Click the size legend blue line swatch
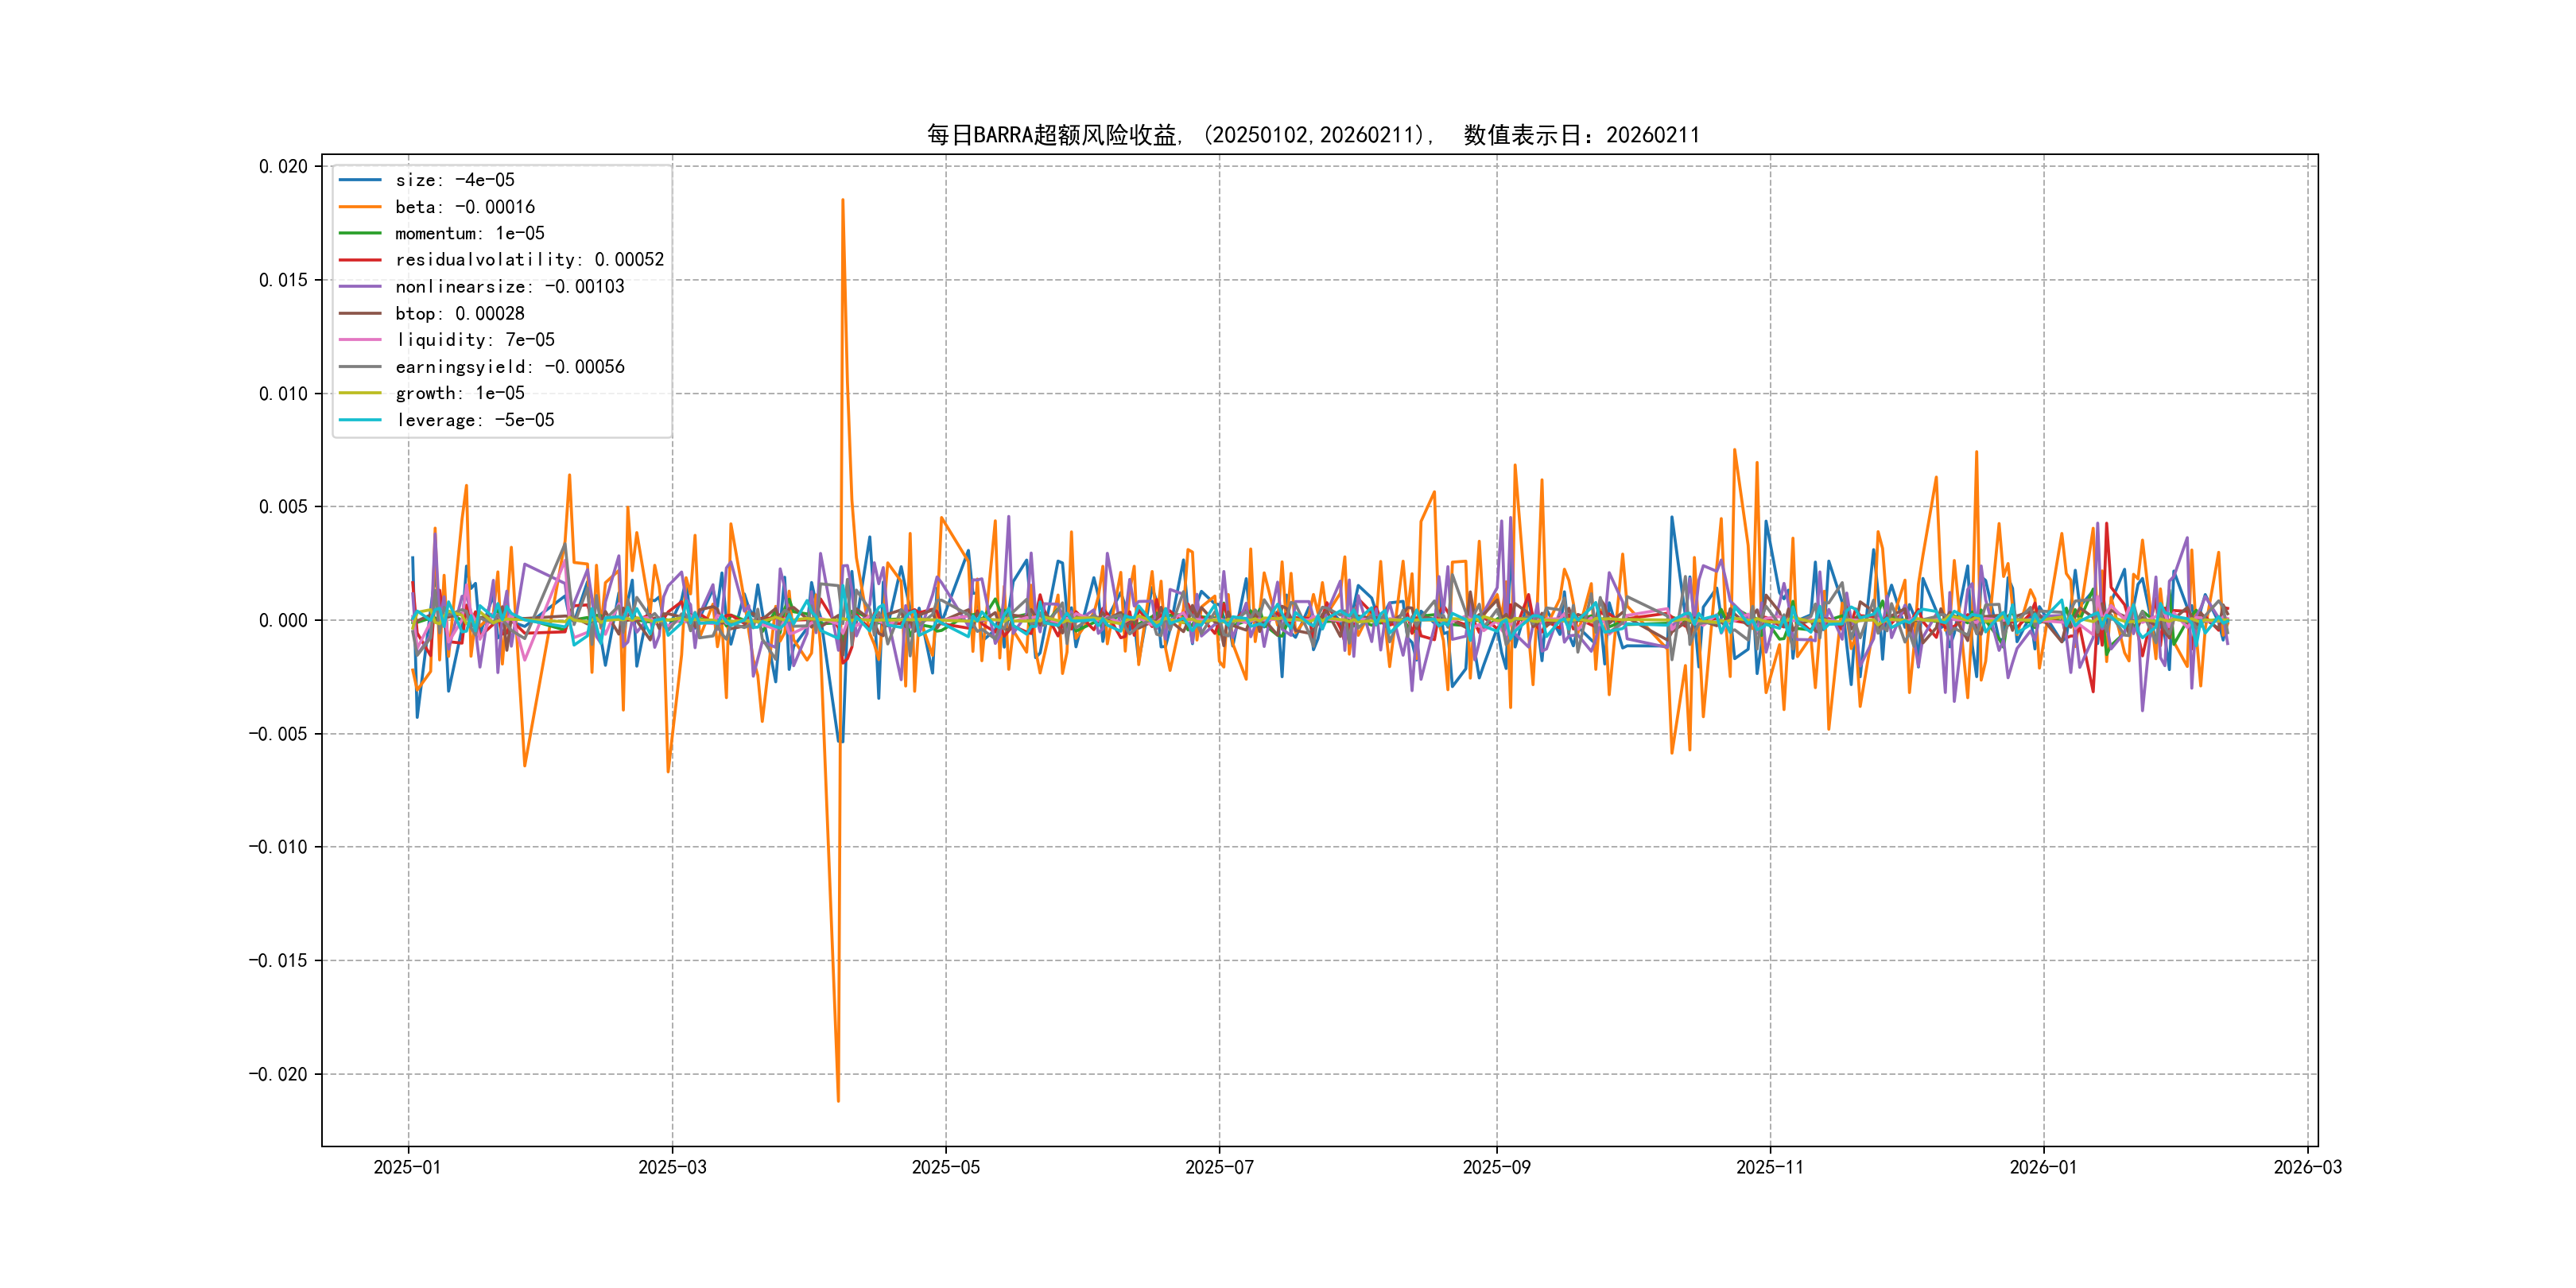Viewport: 2576px width, 1288px height. (360, 180)
